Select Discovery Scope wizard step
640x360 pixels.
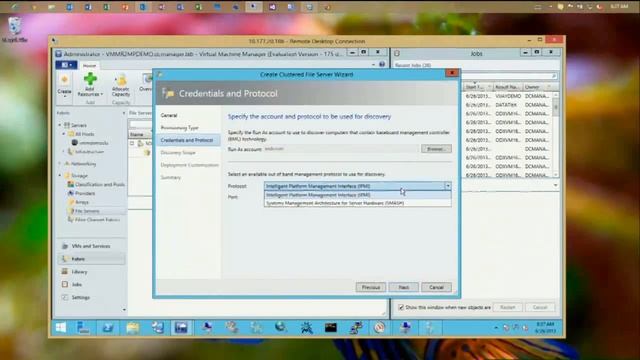click(x=178, y=153)
